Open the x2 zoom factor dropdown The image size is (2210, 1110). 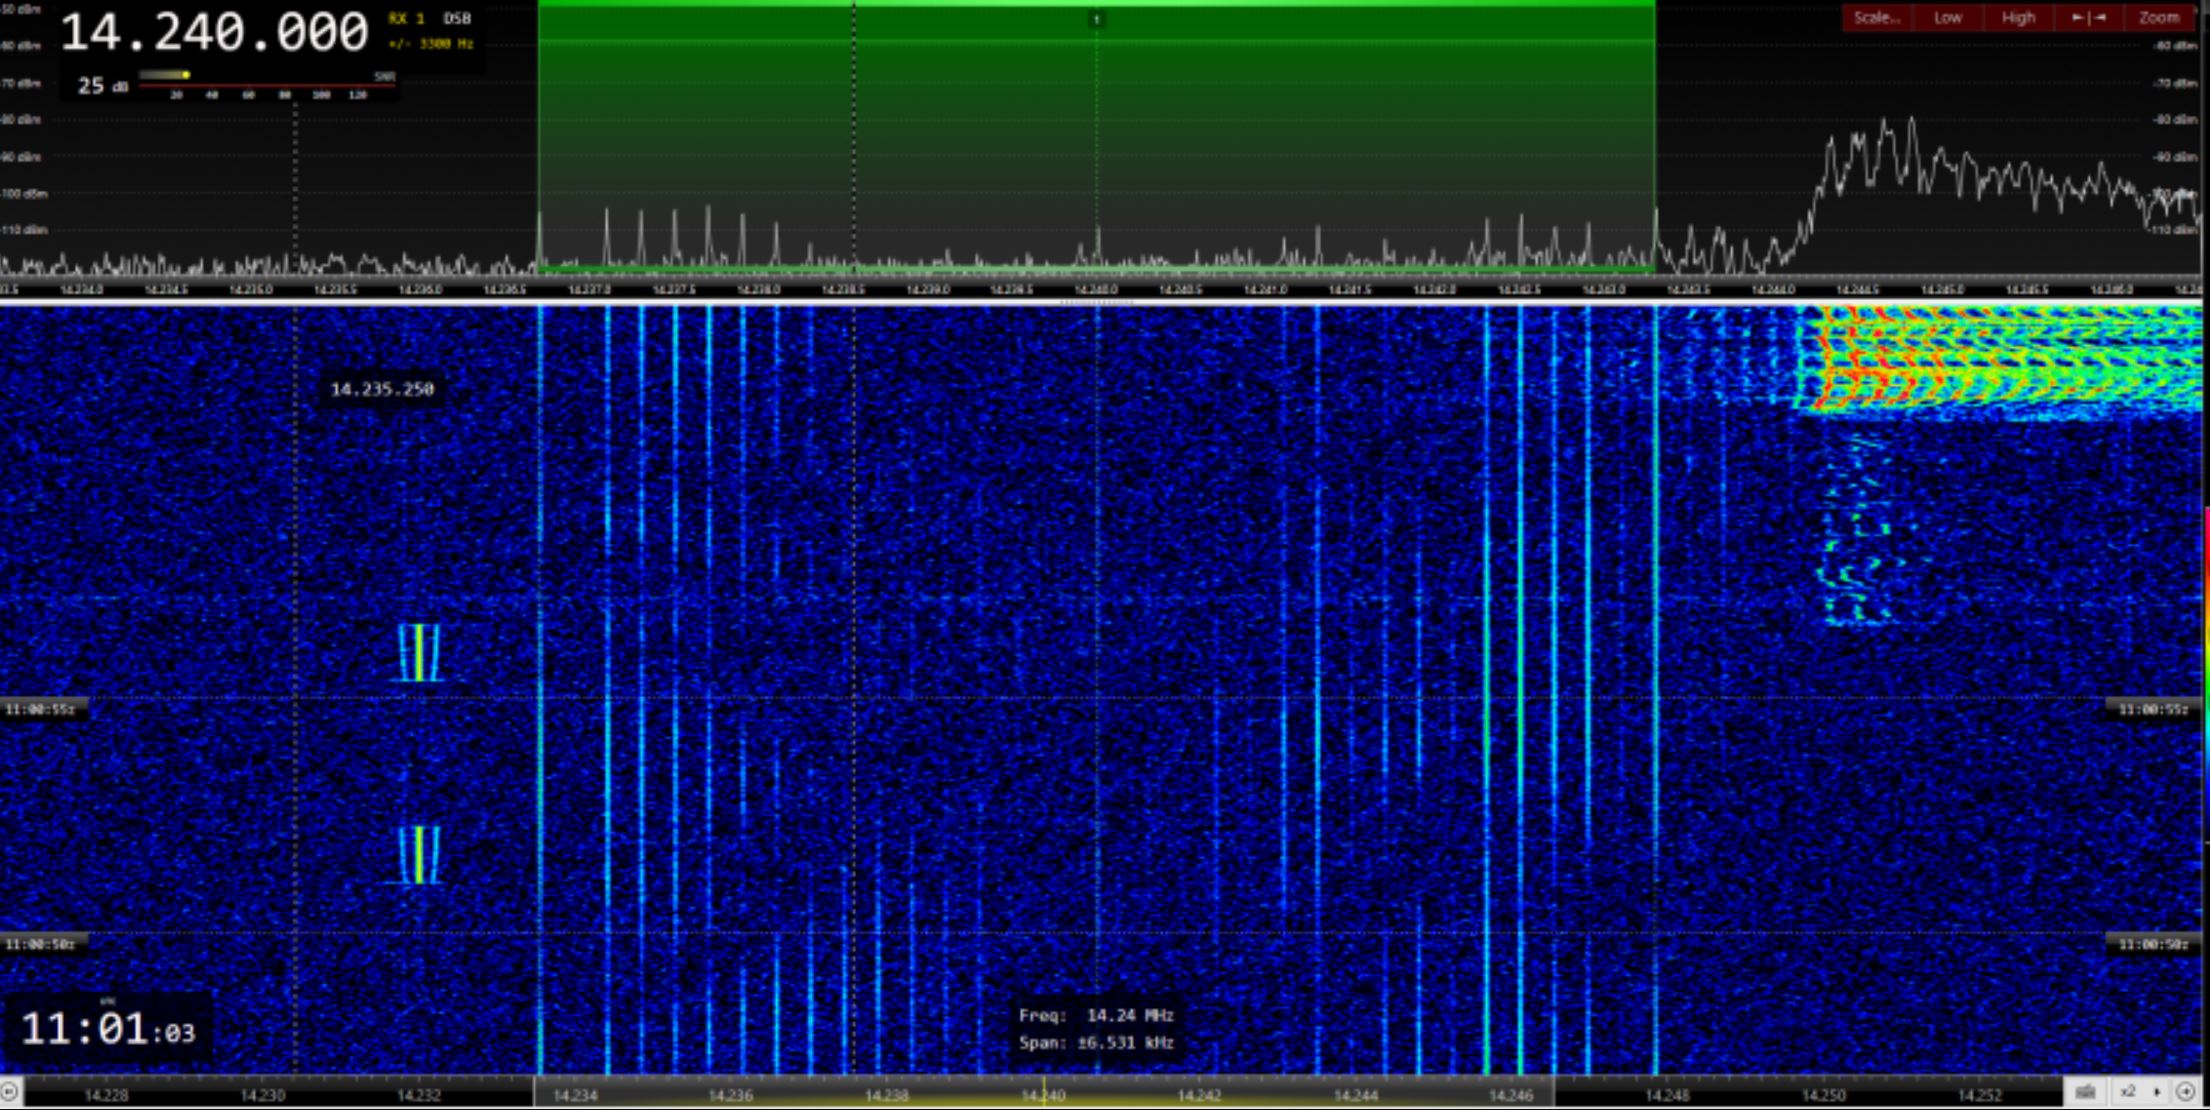[x=2138, y=1092]
